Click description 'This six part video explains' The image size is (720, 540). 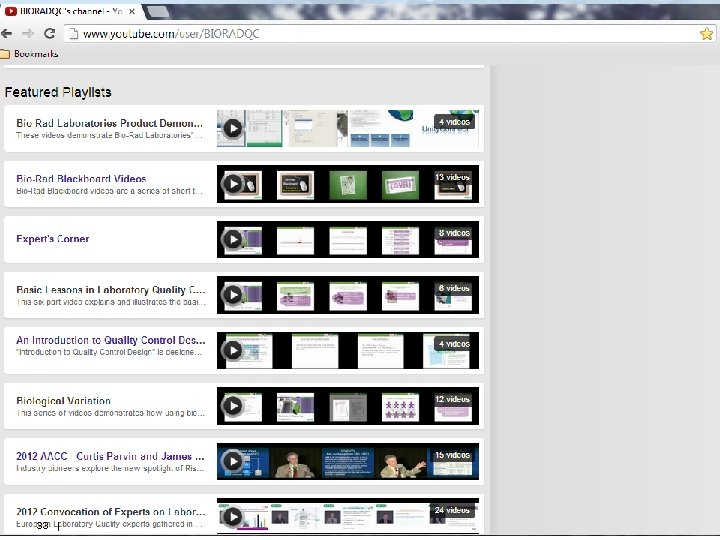(x=111, y=302)
